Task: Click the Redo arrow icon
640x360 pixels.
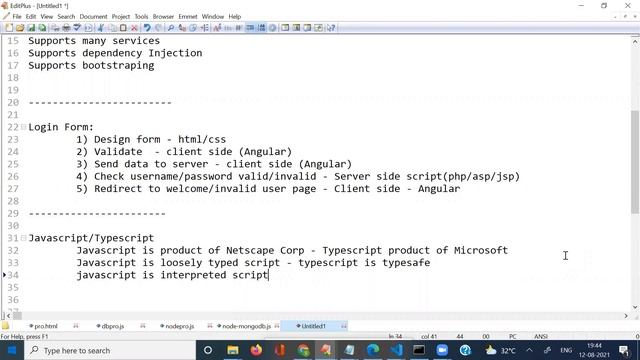Action: click(158, 28)
